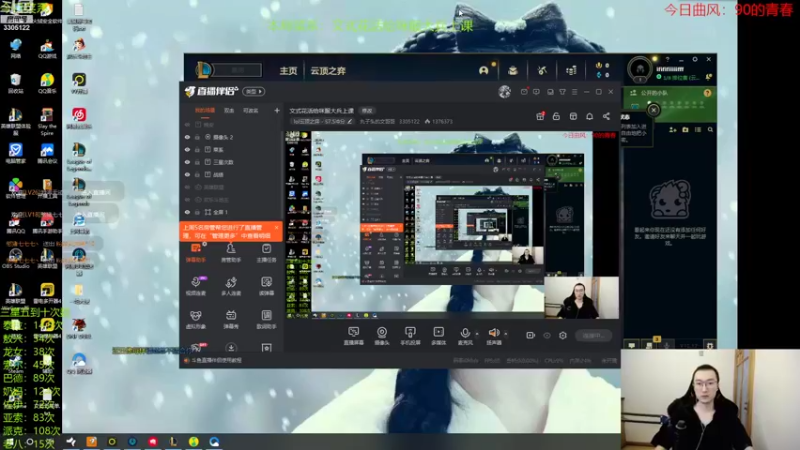Open Slay the Spire desktop shortcut
800x450 pixels.
coord(47,122)
